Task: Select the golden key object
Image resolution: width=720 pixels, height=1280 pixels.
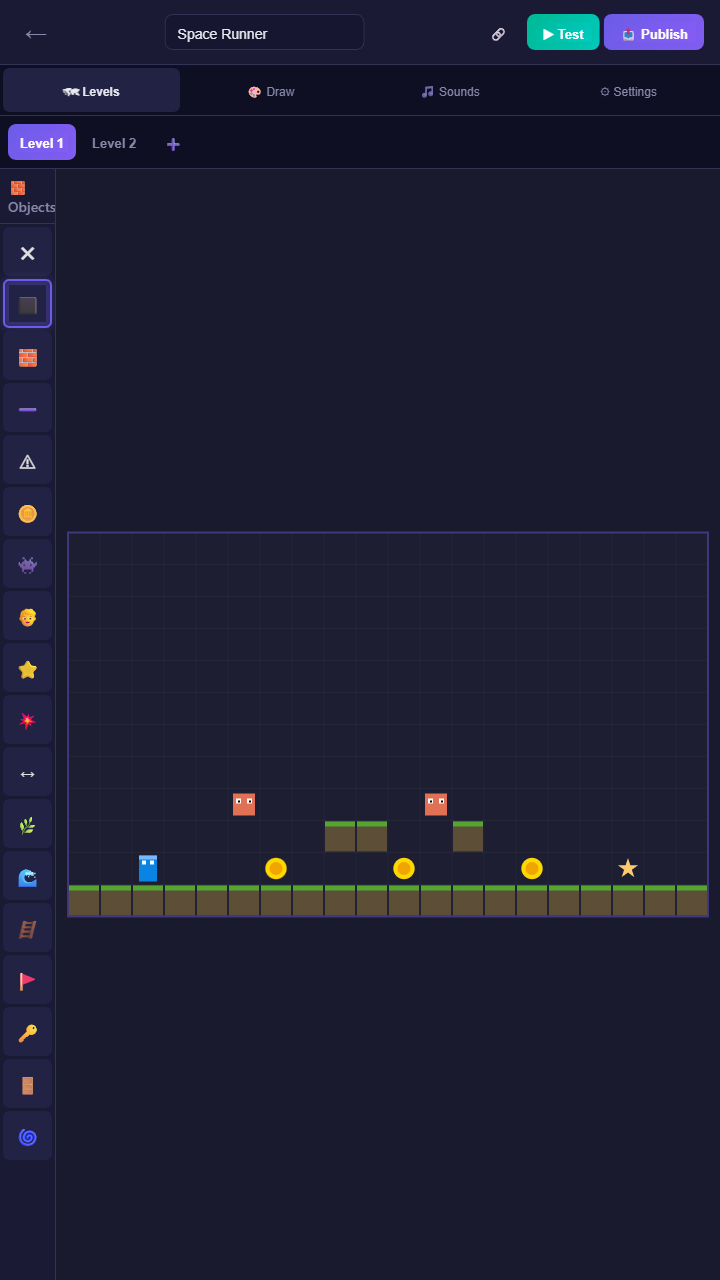Action: coord(27,1033)
